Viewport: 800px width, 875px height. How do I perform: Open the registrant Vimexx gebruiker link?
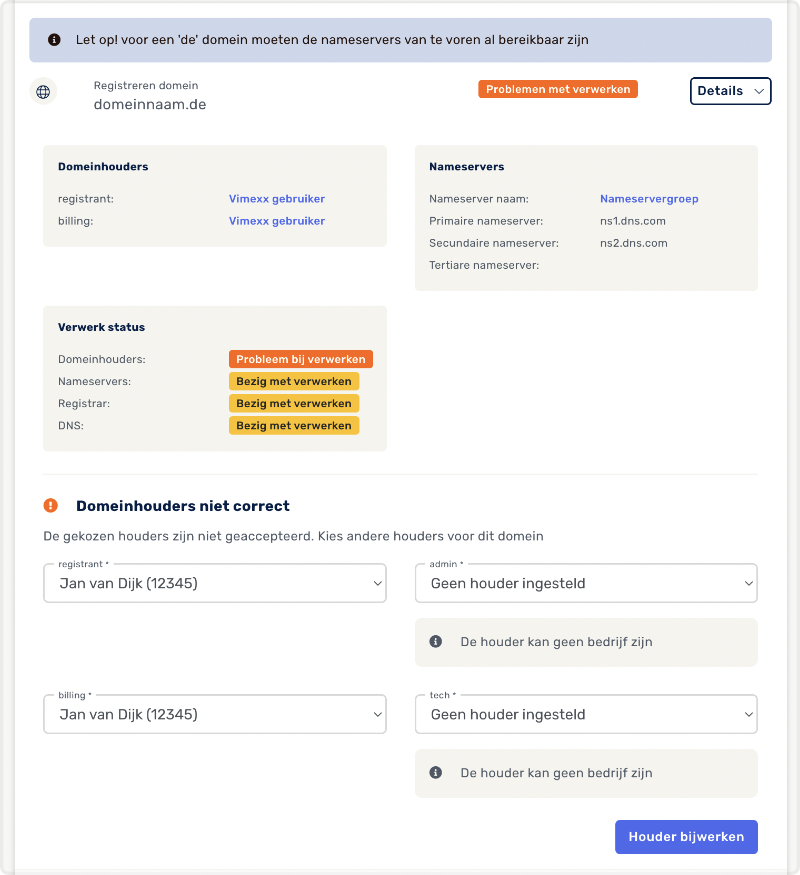(x=277, y=199)
